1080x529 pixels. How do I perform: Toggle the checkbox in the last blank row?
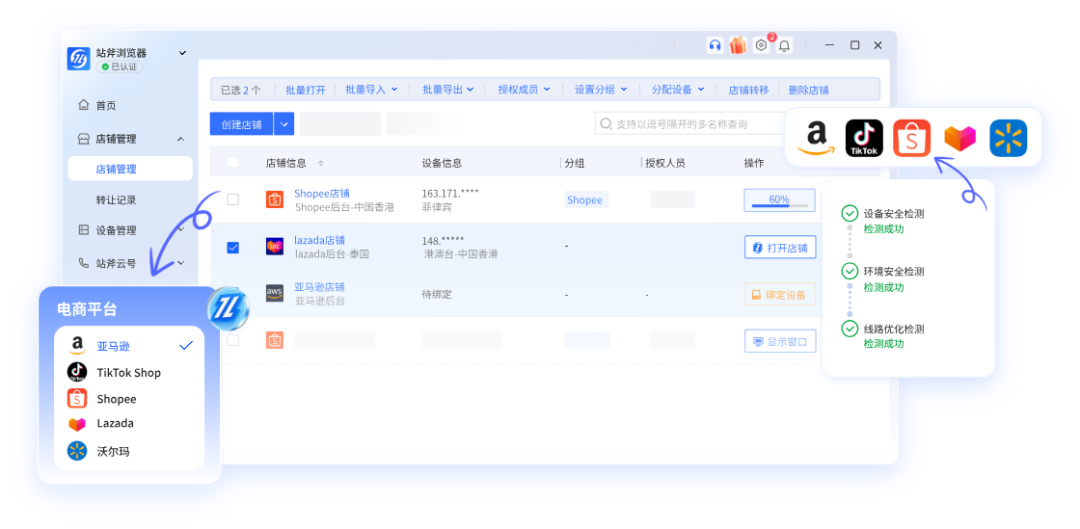pos(233,340)
